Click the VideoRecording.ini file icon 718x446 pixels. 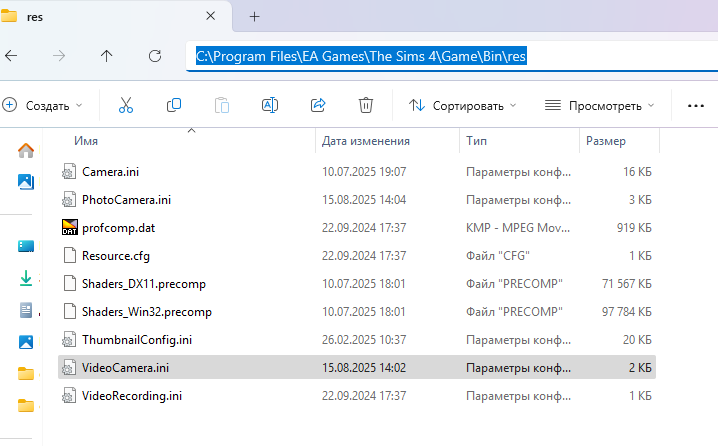point(69,396)
